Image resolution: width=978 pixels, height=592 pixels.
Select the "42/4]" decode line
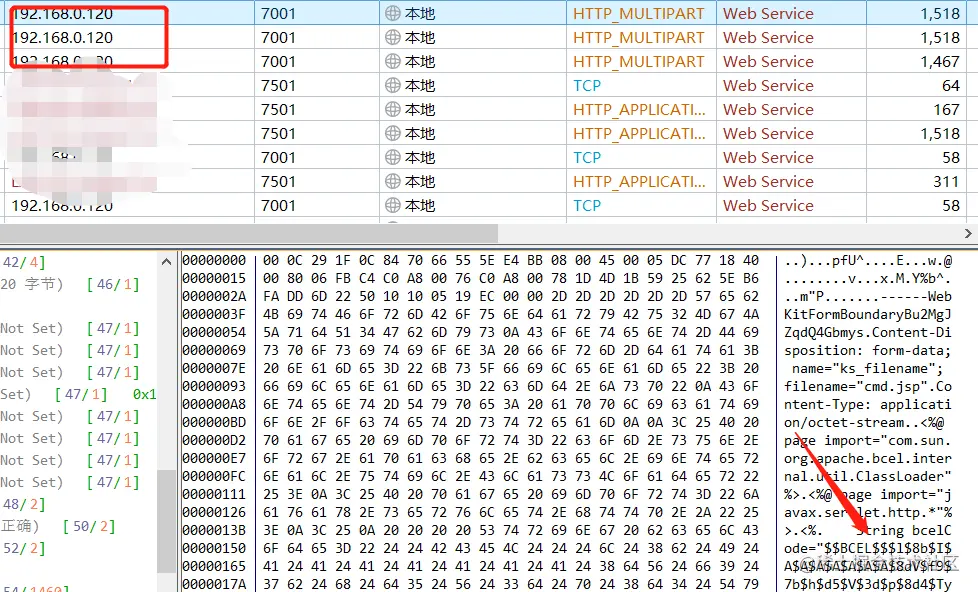tap(23, 262)
